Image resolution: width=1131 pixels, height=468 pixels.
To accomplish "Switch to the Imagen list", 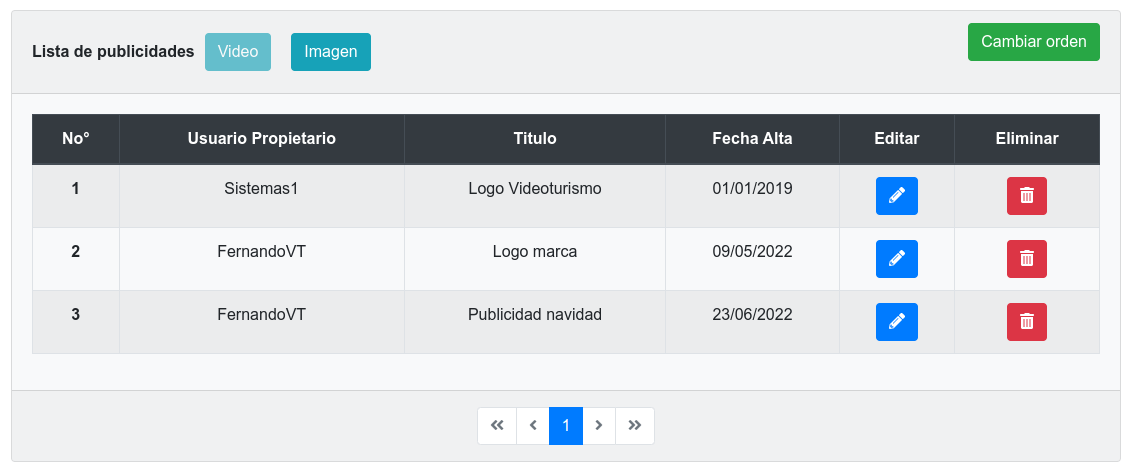I will coord(331,52).
